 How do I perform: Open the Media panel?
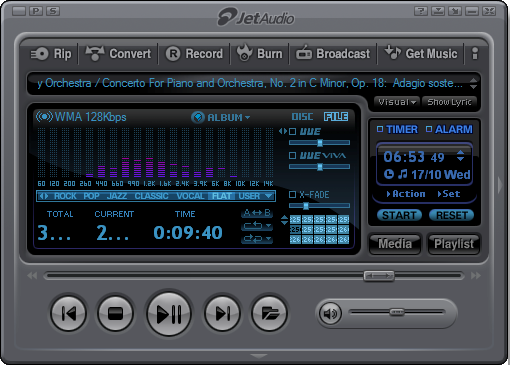click(x=395, y=244)
